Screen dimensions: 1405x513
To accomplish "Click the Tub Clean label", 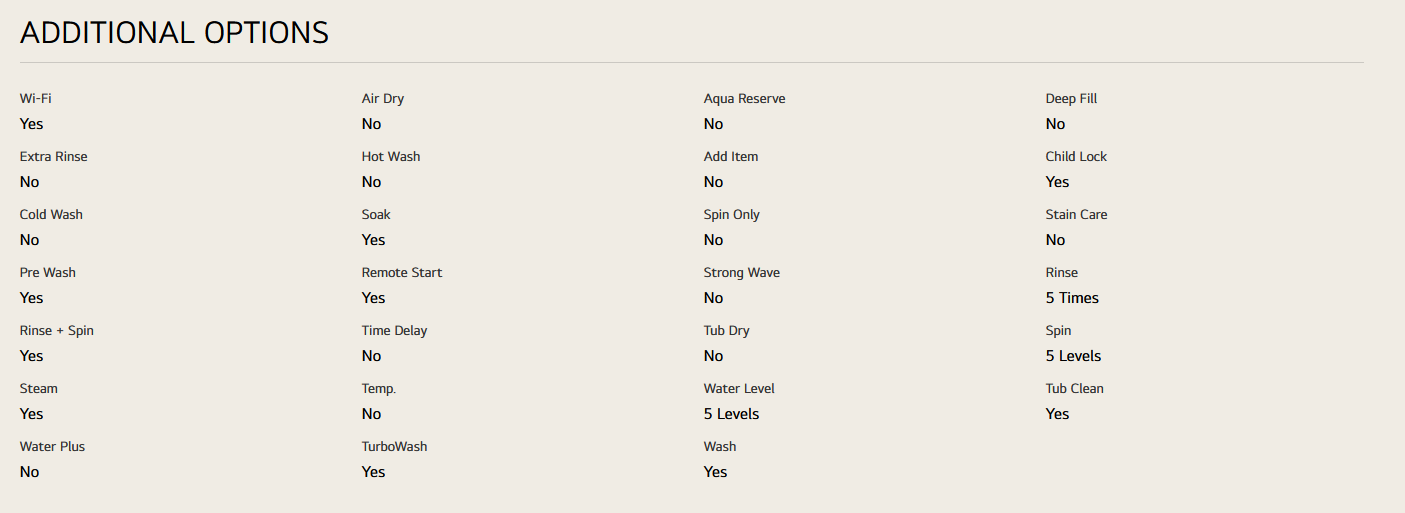I will [1074, 389].
